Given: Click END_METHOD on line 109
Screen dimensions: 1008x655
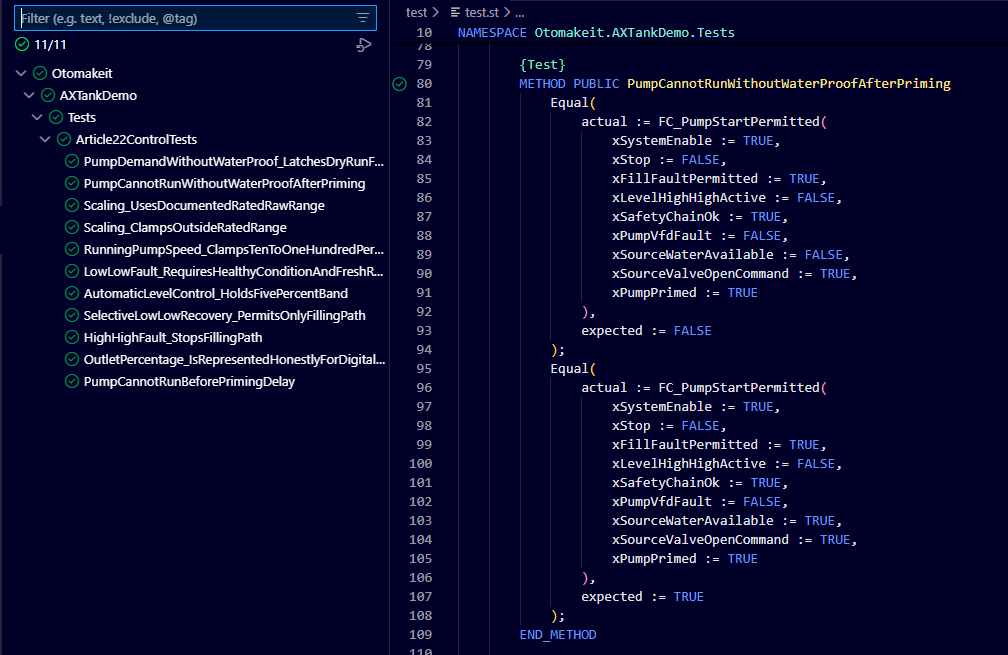Looking at the screenshot, I should [557, 634].
